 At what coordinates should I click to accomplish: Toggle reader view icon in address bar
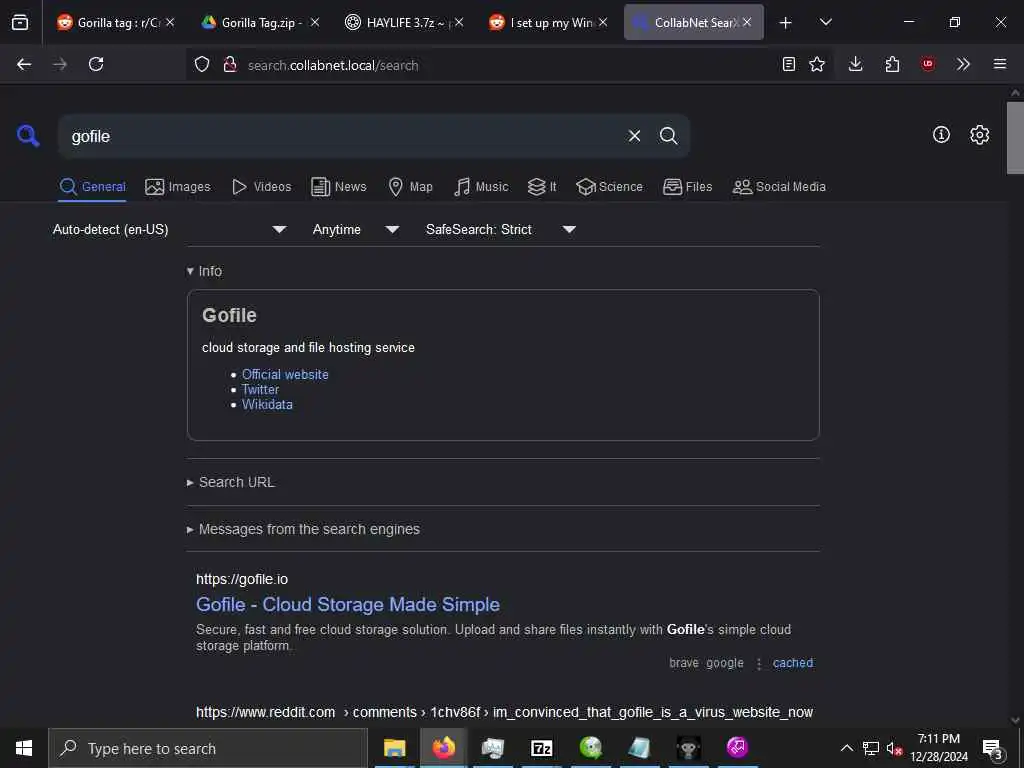789,64
